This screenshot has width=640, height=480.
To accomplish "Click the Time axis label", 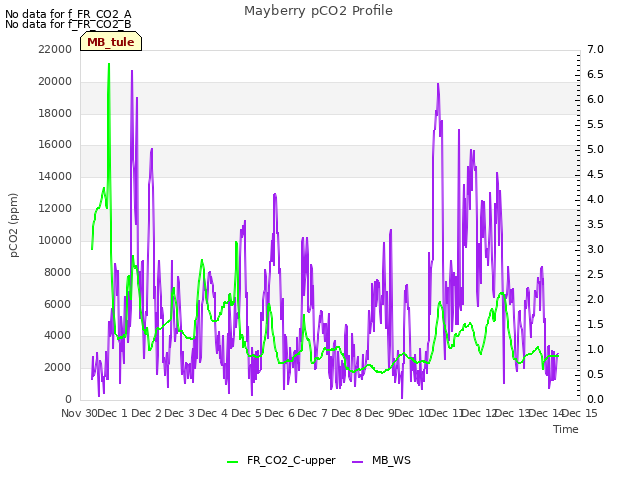I will pyautogui.click(x=566, y=429).
